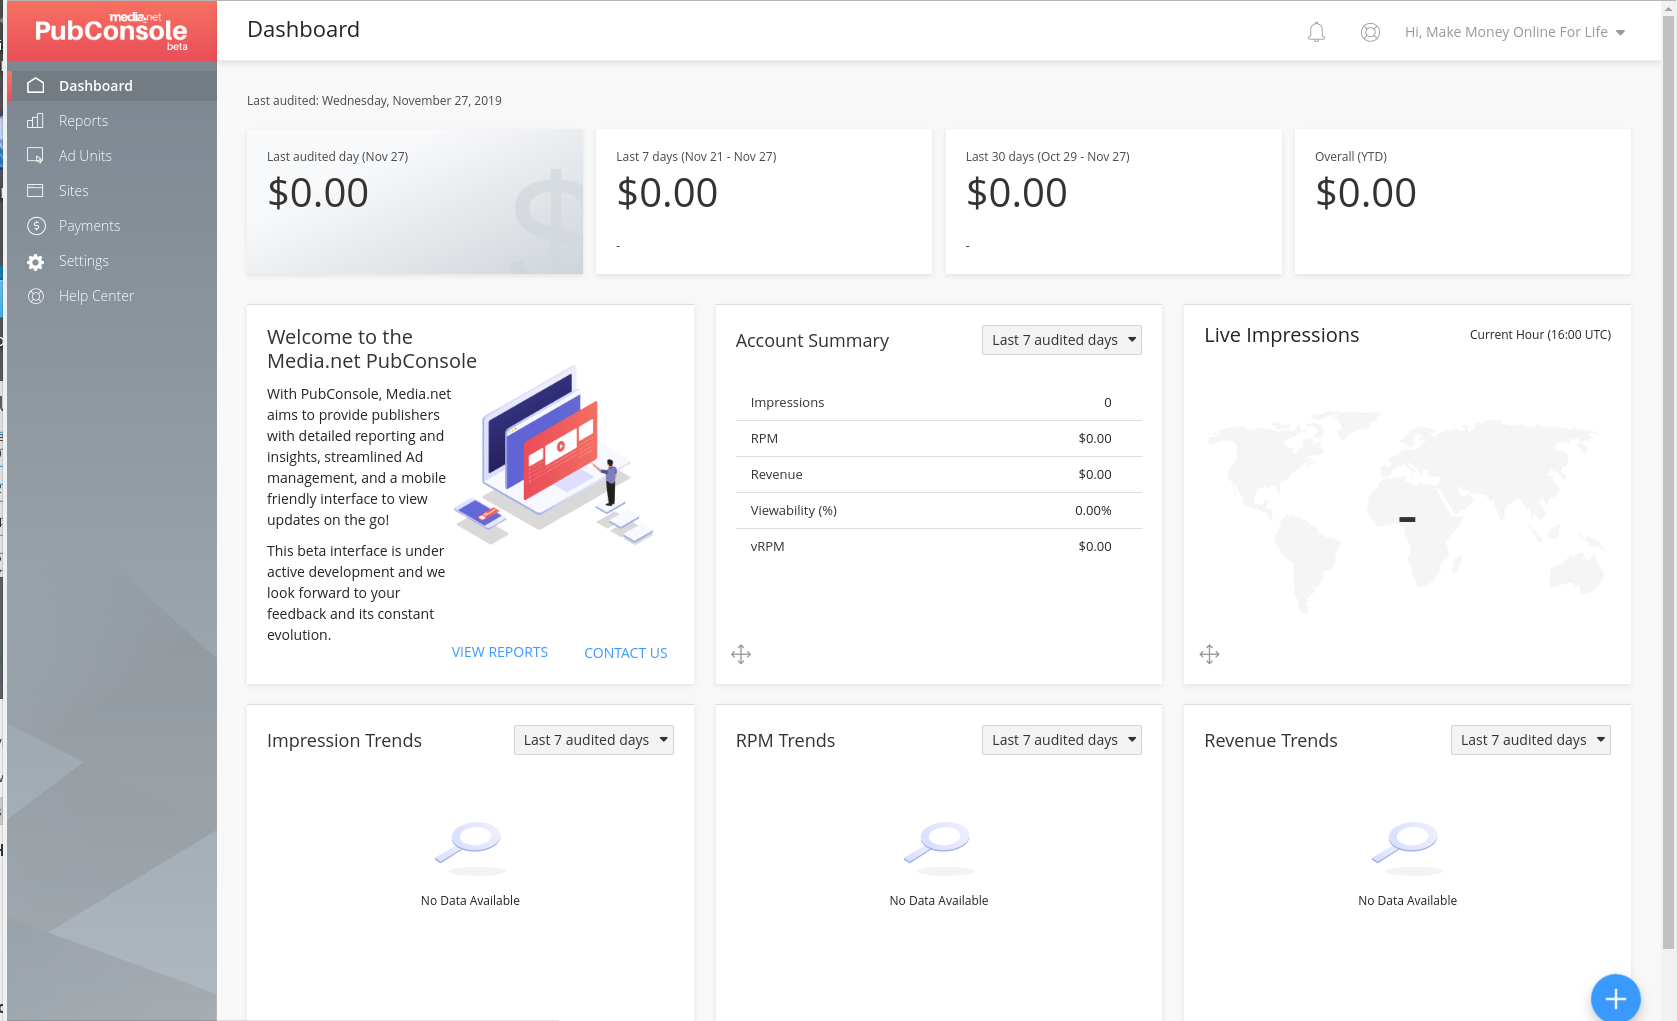Click the Payments dollar icon

(36, 225)
